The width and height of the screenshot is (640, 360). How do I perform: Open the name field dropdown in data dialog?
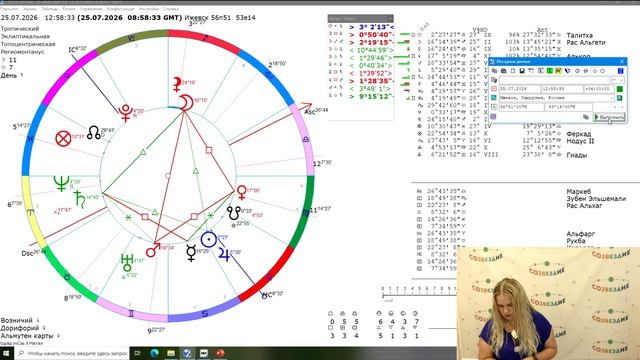point(622,80)
